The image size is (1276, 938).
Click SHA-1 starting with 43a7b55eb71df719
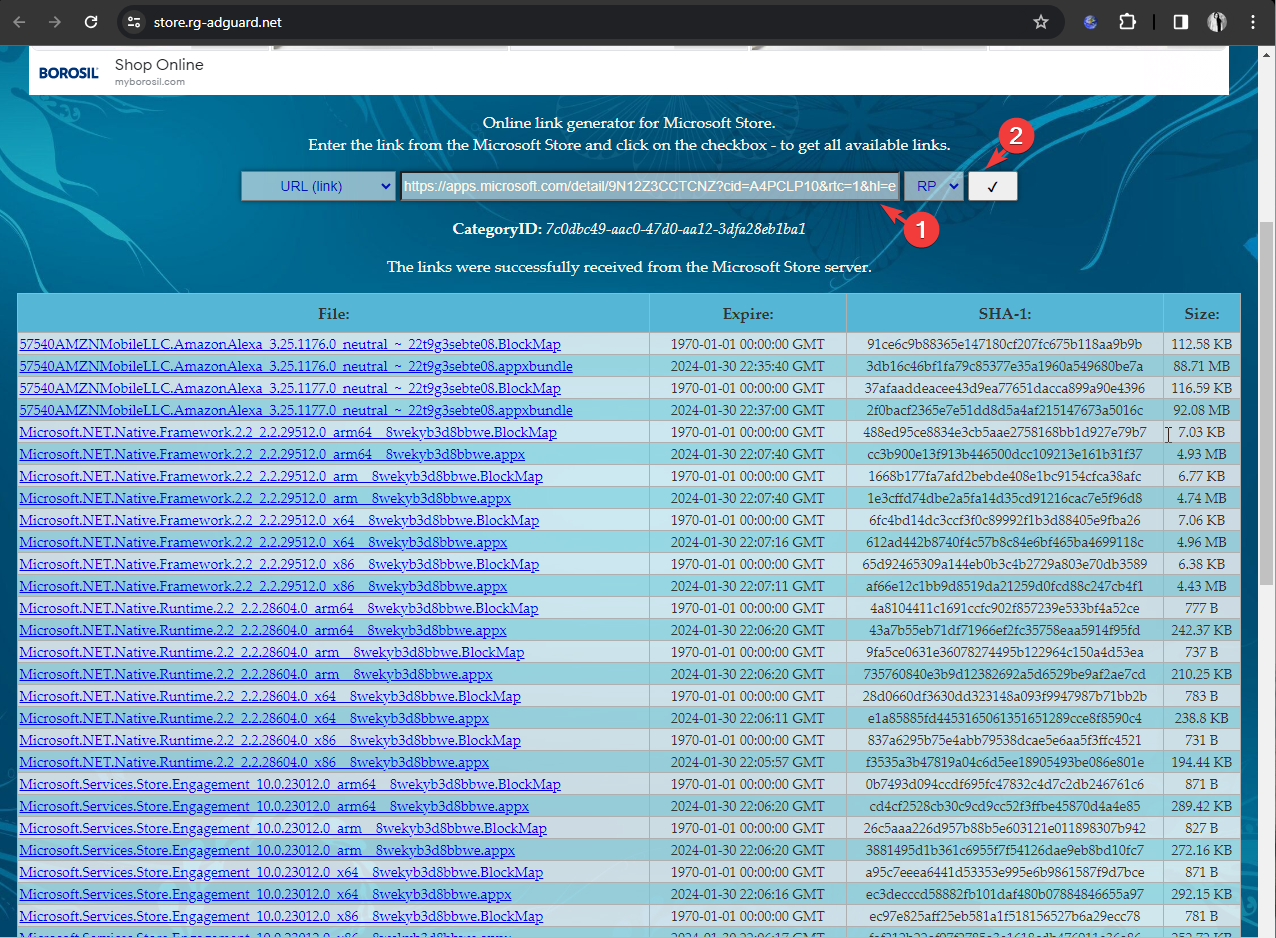[1005, 630]
